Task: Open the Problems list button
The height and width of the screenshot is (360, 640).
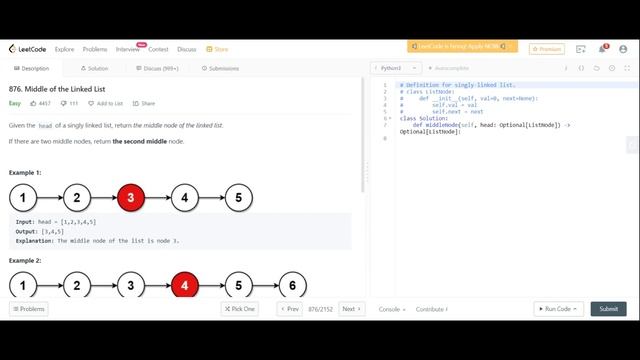Action: [x=29, y=309]
